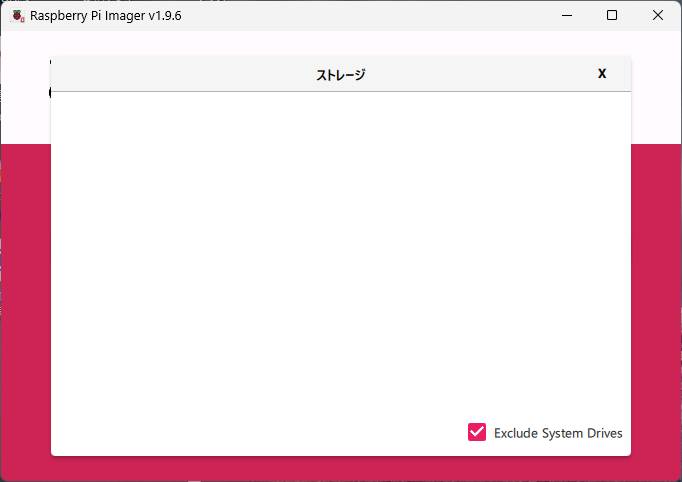Click the "Exclude System Drives" label text
The width and height of the screenshot is (682, 482).
point(558,433)
